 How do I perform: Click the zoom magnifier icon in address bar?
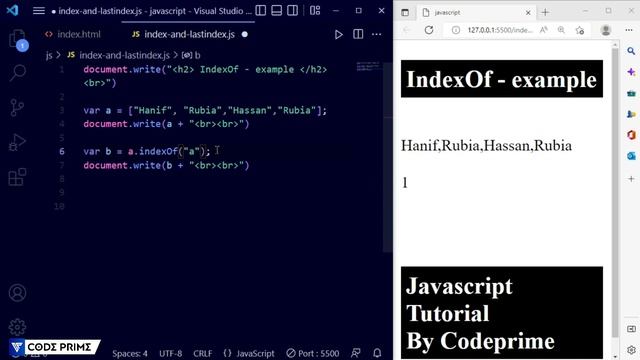point(561,30)
